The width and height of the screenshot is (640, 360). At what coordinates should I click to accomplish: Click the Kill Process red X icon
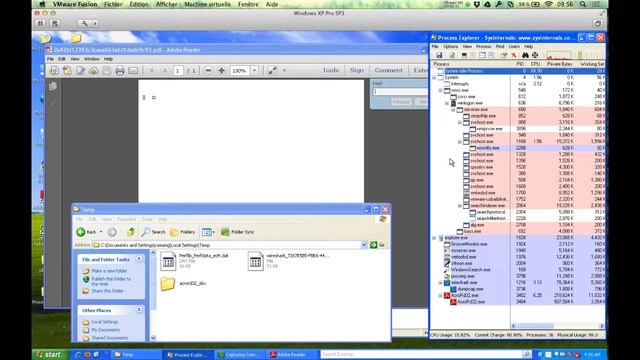click(x=514, y=55)
